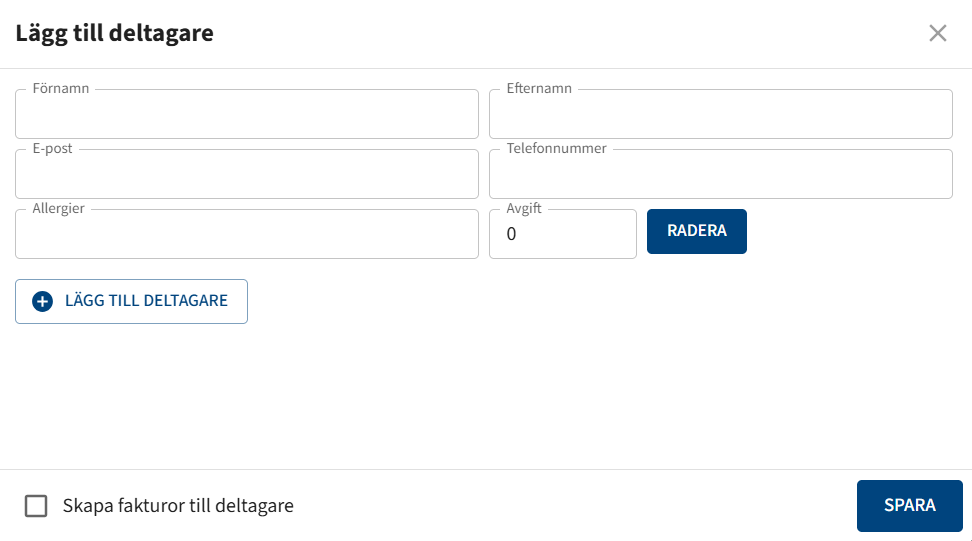Click the plus icon to add participant
This screenshot has width=972, height=541.
pos(42,301)
